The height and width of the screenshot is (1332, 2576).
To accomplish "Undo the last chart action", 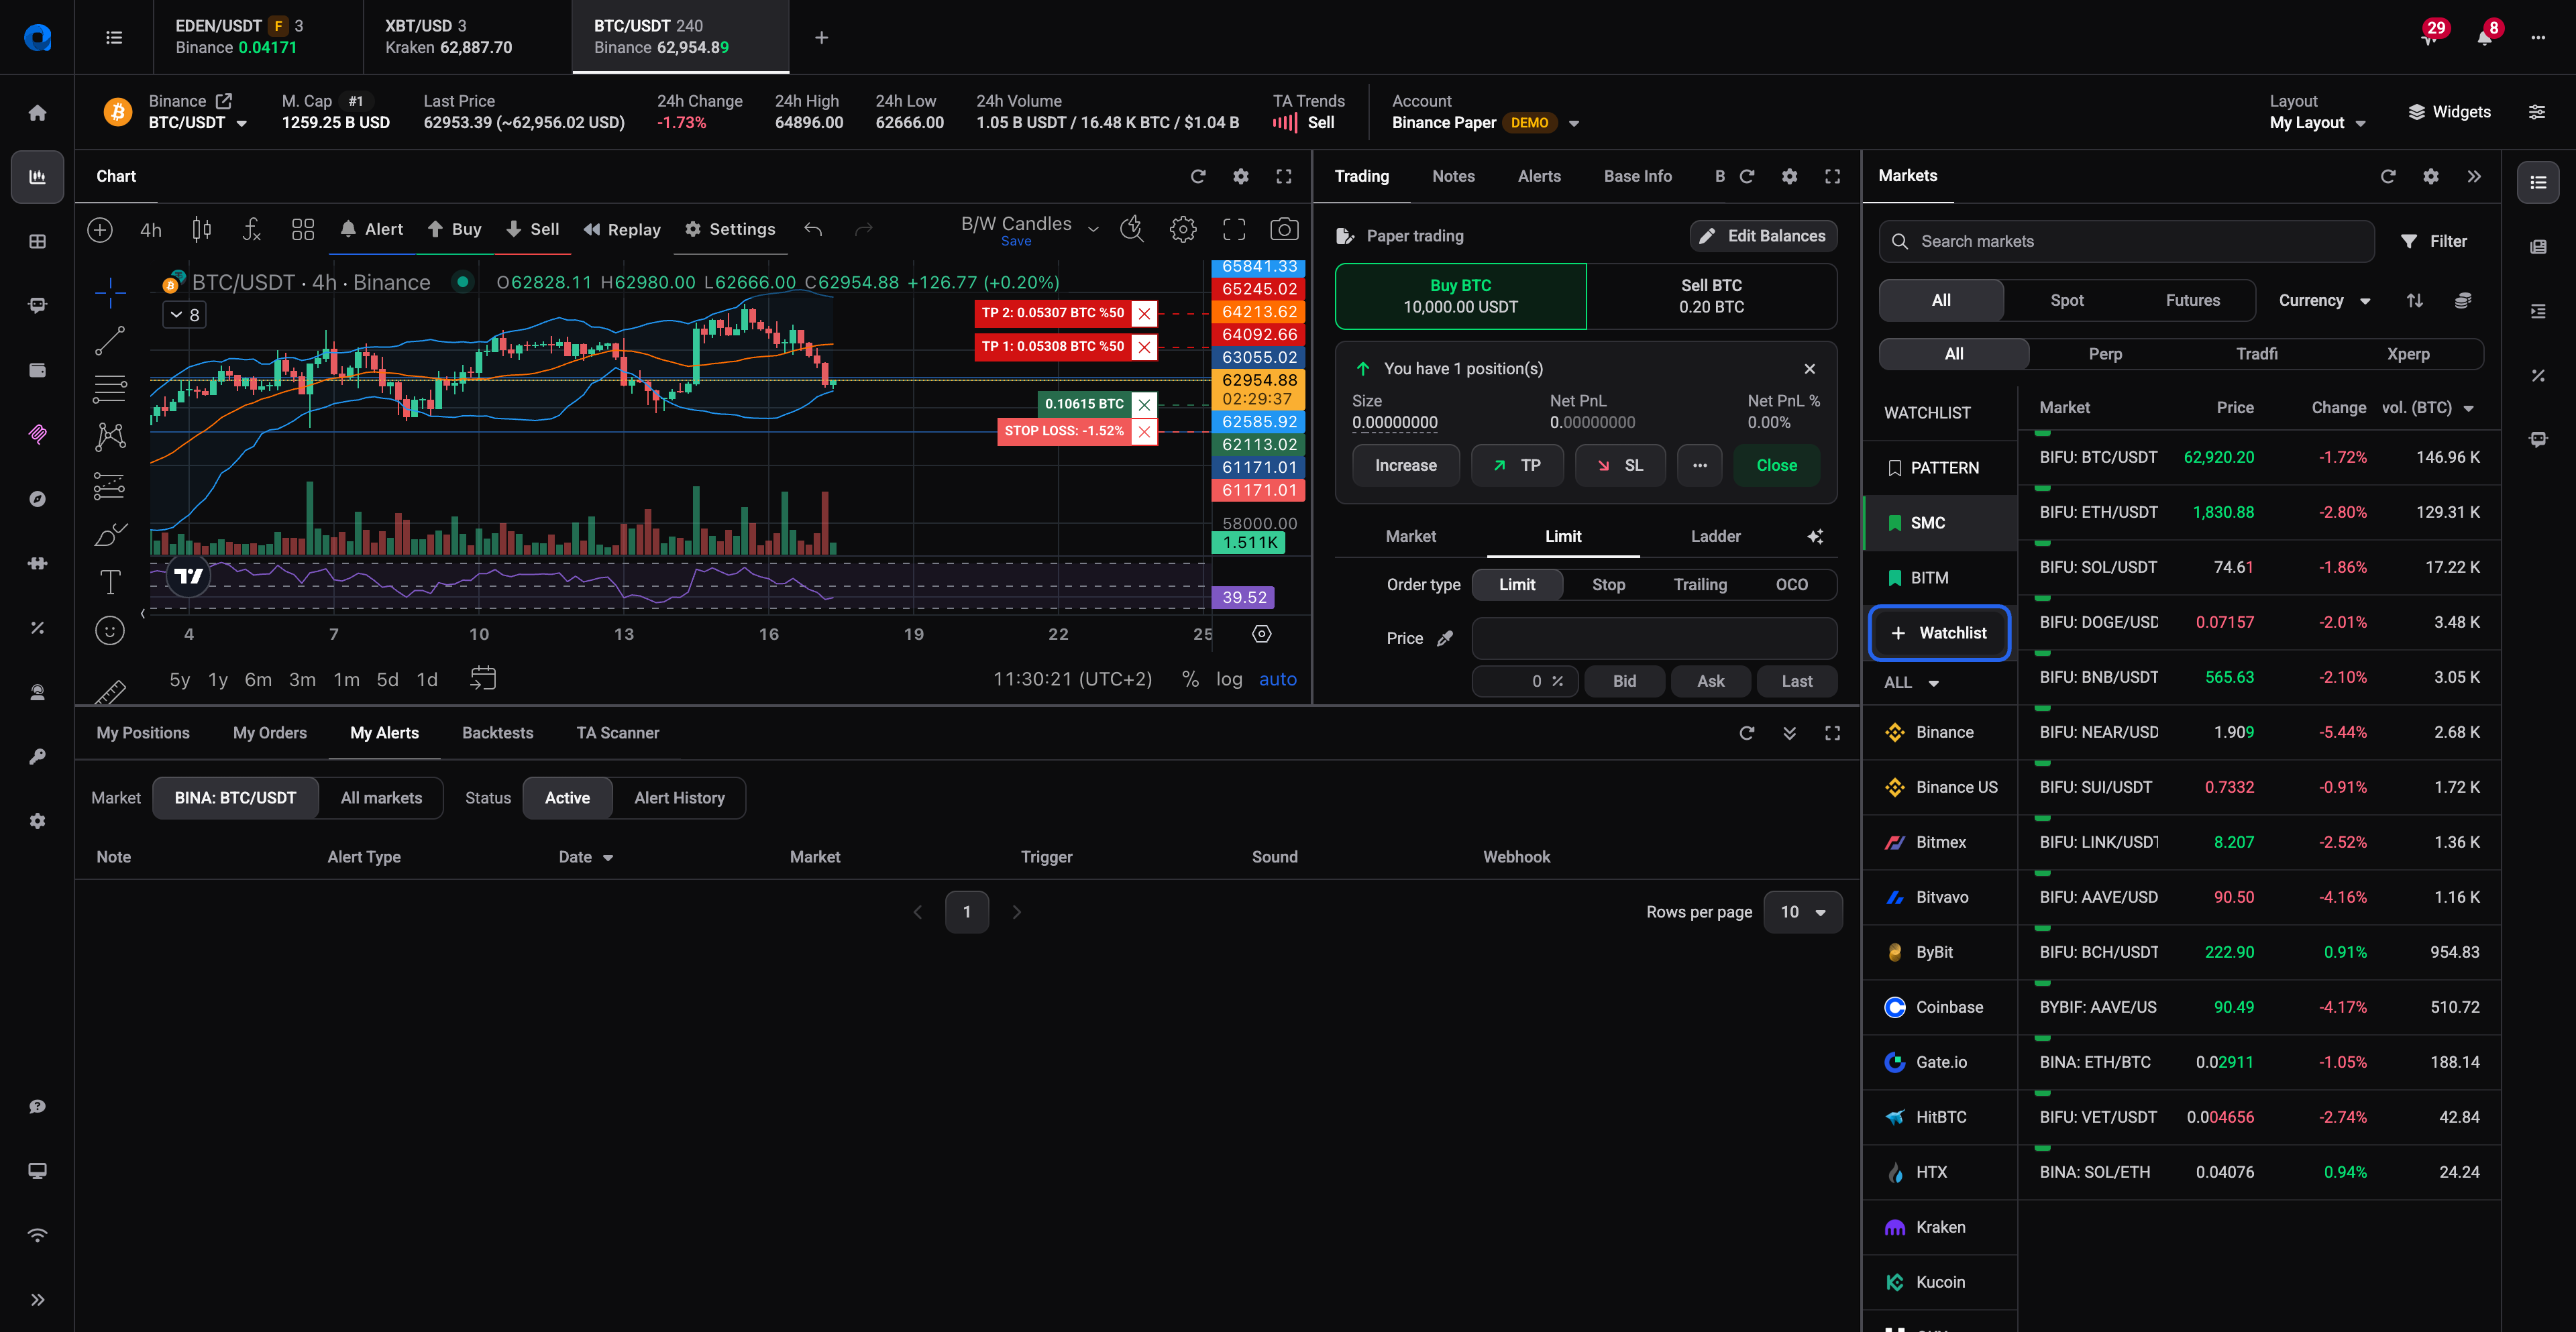I will 813,229.
